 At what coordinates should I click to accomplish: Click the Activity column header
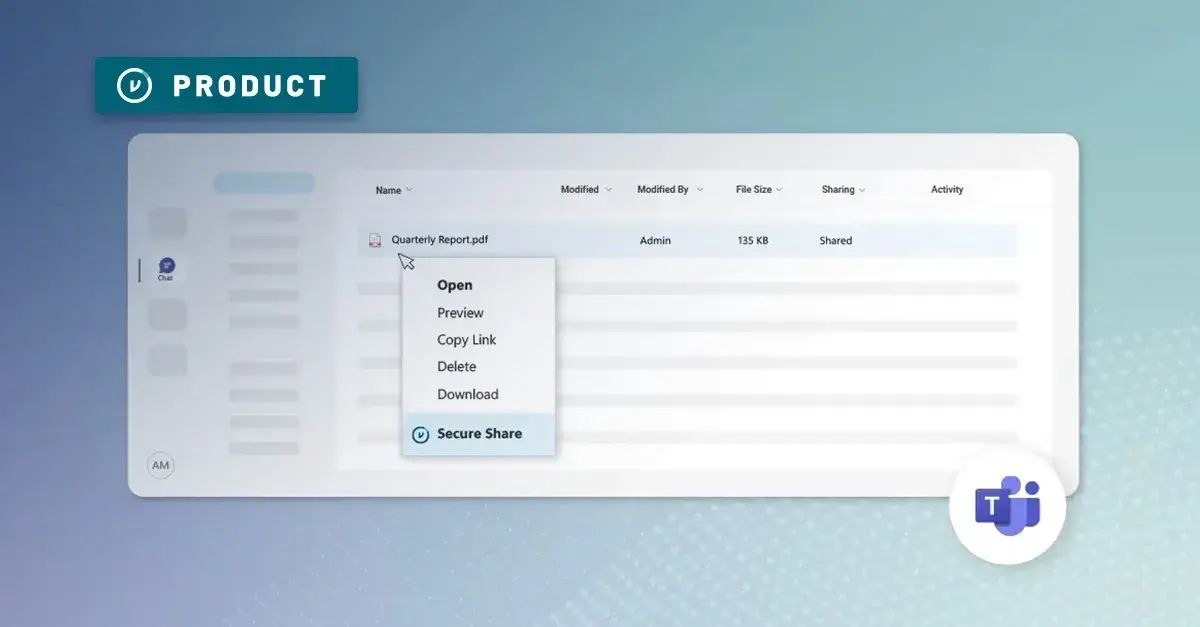947,189
